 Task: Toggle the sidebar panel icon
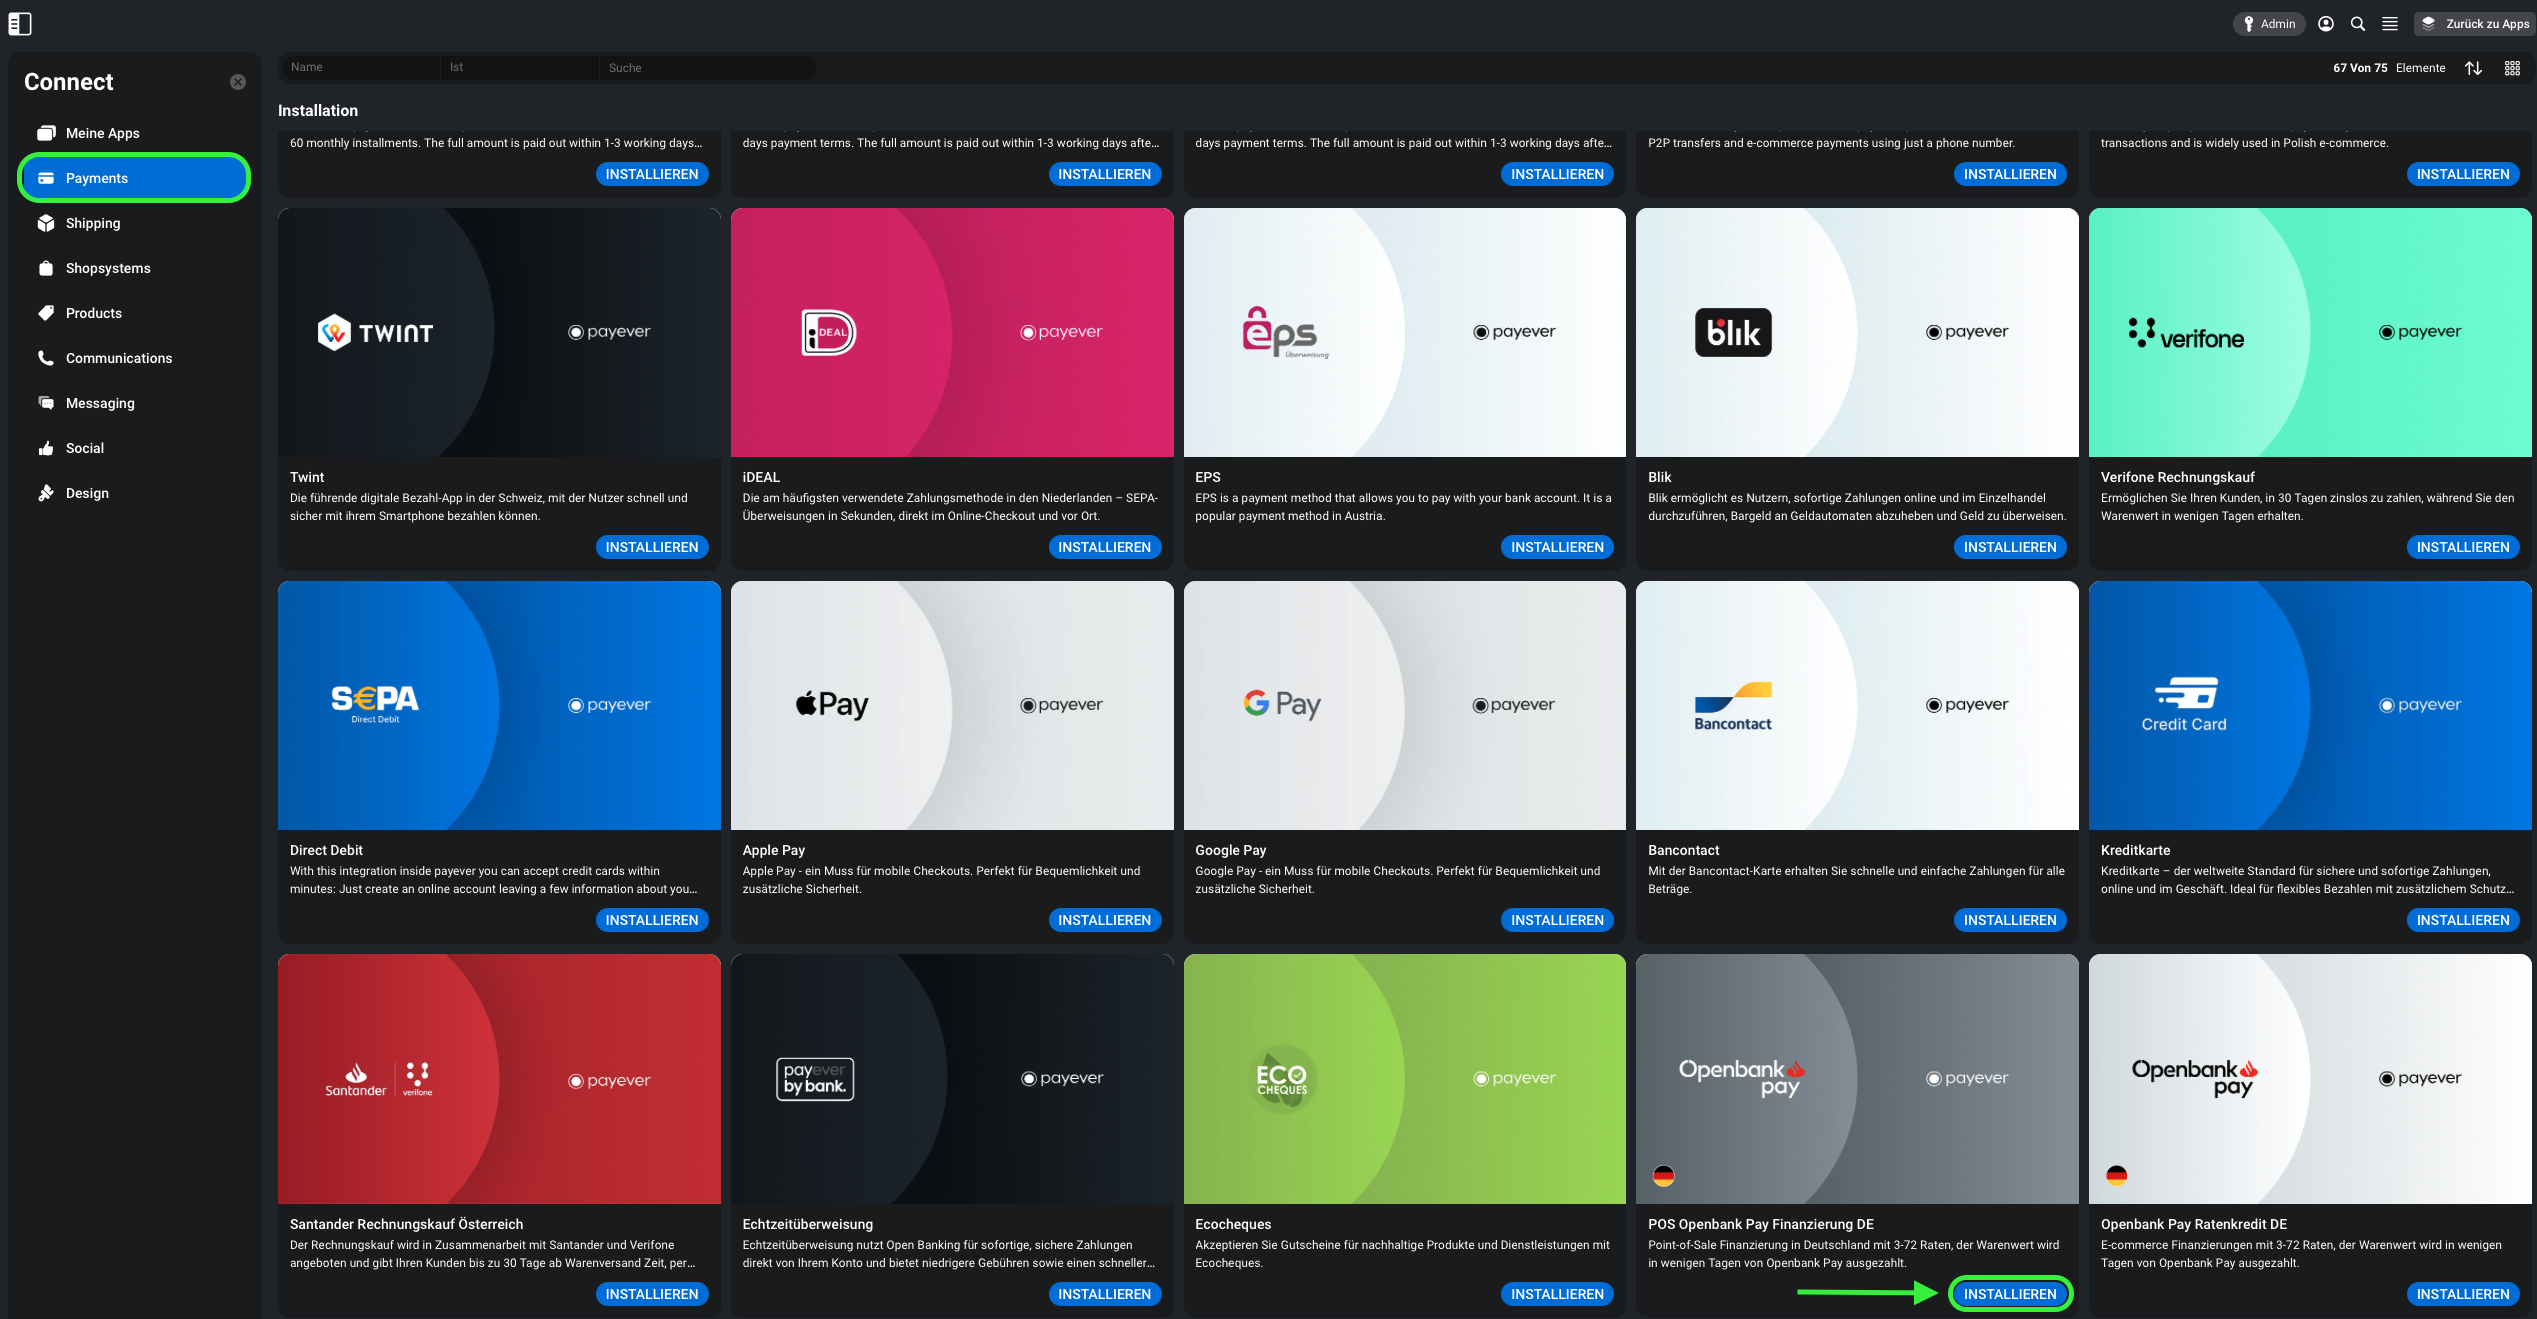point(20,23)
